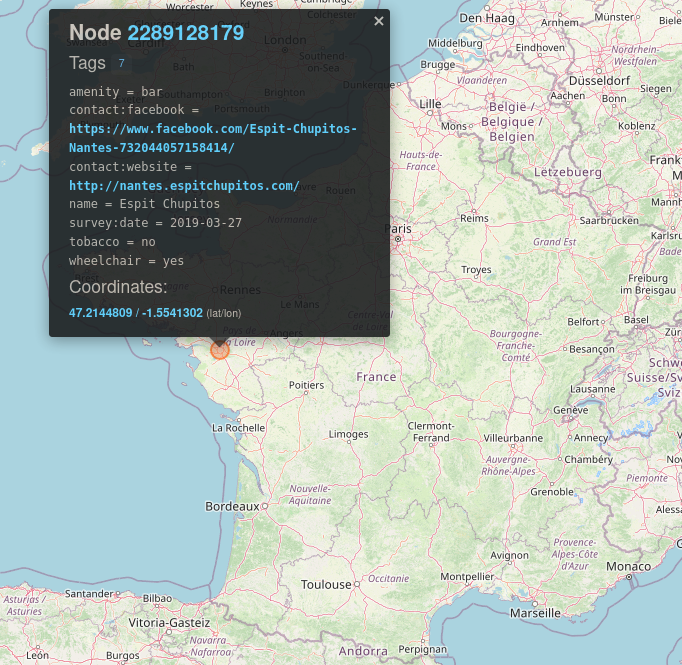The width and height of the screenshot is (682, 665).
Task: Click the Tags heading
Action: 87,63
